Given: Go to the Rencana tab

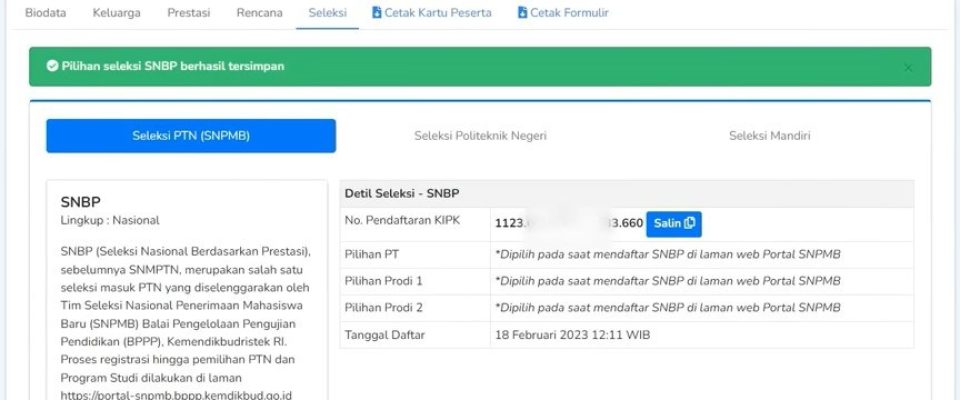Looking at the screenshot, I should click(x=260, y=12).
